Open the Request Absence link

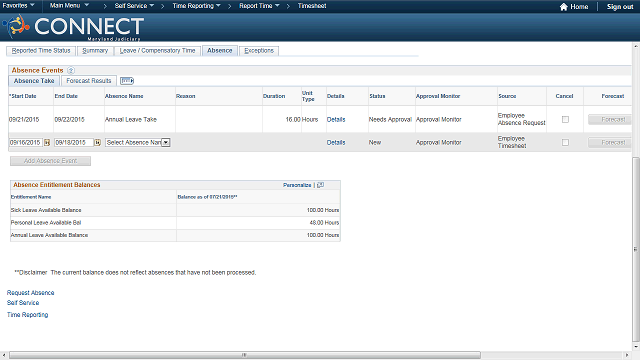pyautogui.click(x=31, y=293)
